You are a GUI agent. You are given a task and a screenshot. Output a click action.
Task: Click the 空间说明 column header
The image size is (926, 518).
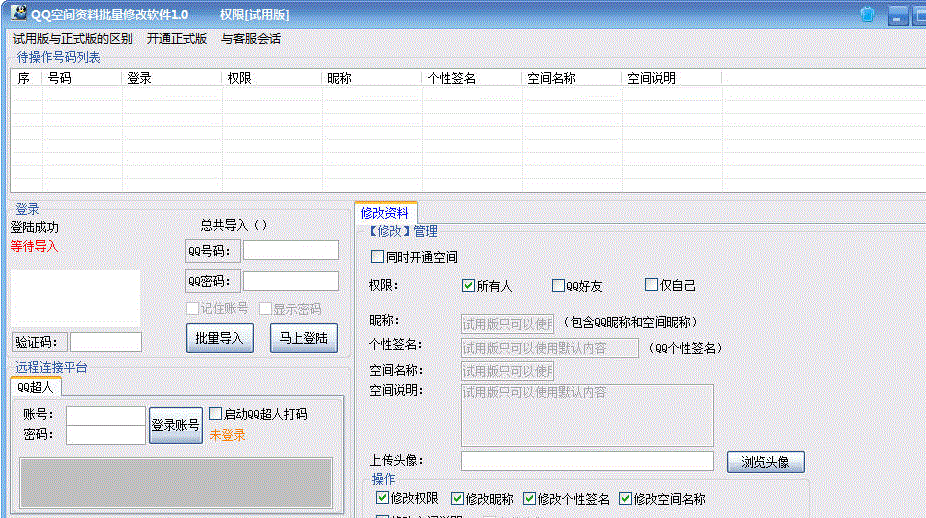click(x=671, y=78)
